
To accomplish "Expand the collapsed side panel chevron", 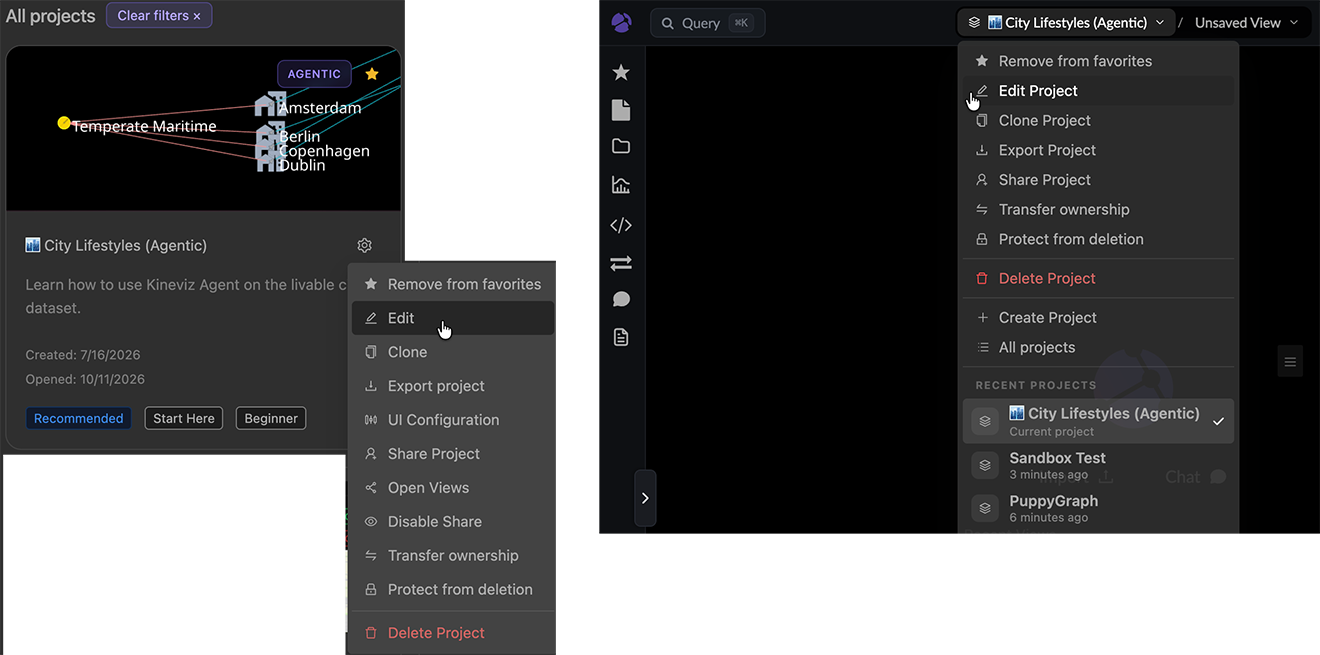I will tap(645, 498).
